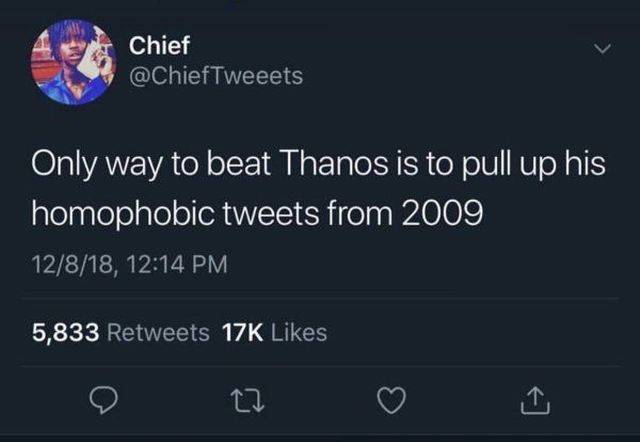The image size is (640, 442).
Task: Select the tweet's first line mentioning Thanos
Action: tap(320, 163)
